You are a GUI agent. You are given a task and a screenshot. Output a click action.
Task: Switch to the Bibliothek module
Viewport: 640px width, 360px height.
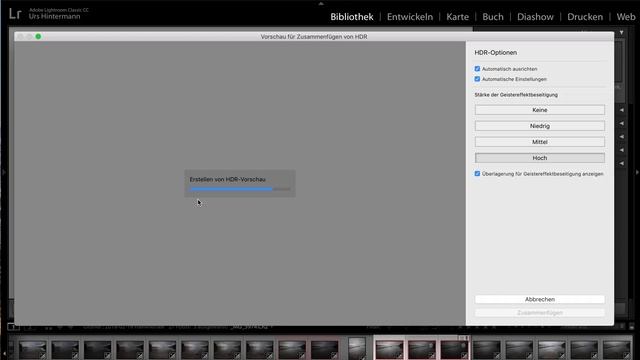click(351, 17)
